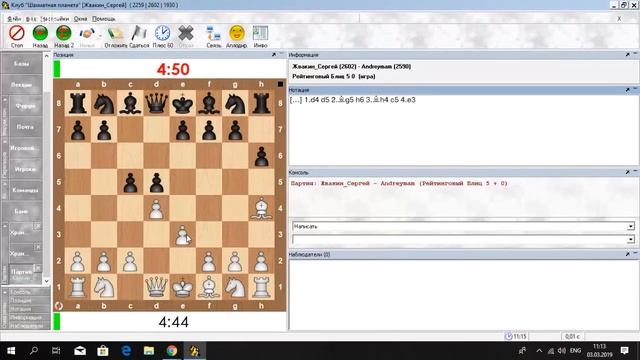Click the Аплодир. smiley icon

(237, 33)
